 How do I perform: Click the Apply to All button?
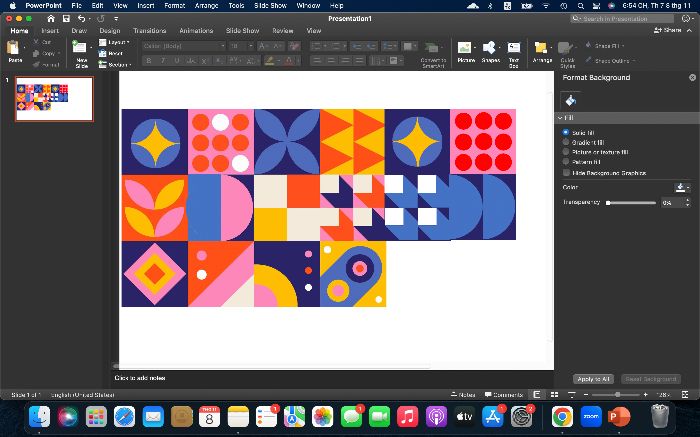point(593,379)
